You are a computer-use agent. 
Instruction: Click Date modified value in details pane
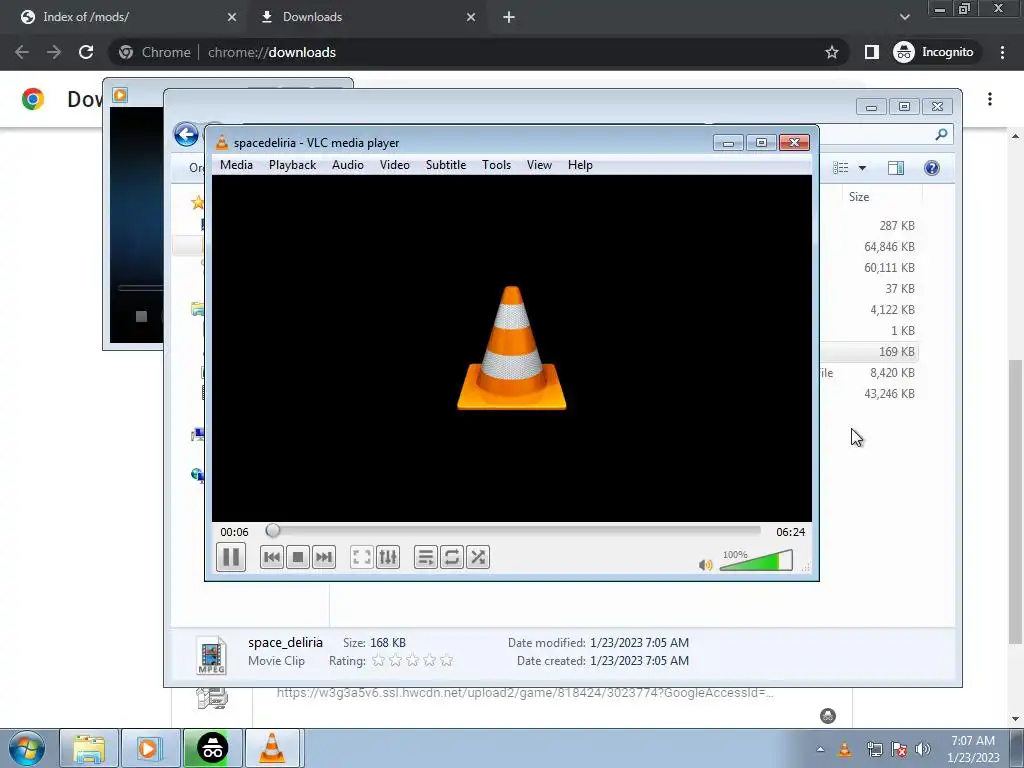639,643
